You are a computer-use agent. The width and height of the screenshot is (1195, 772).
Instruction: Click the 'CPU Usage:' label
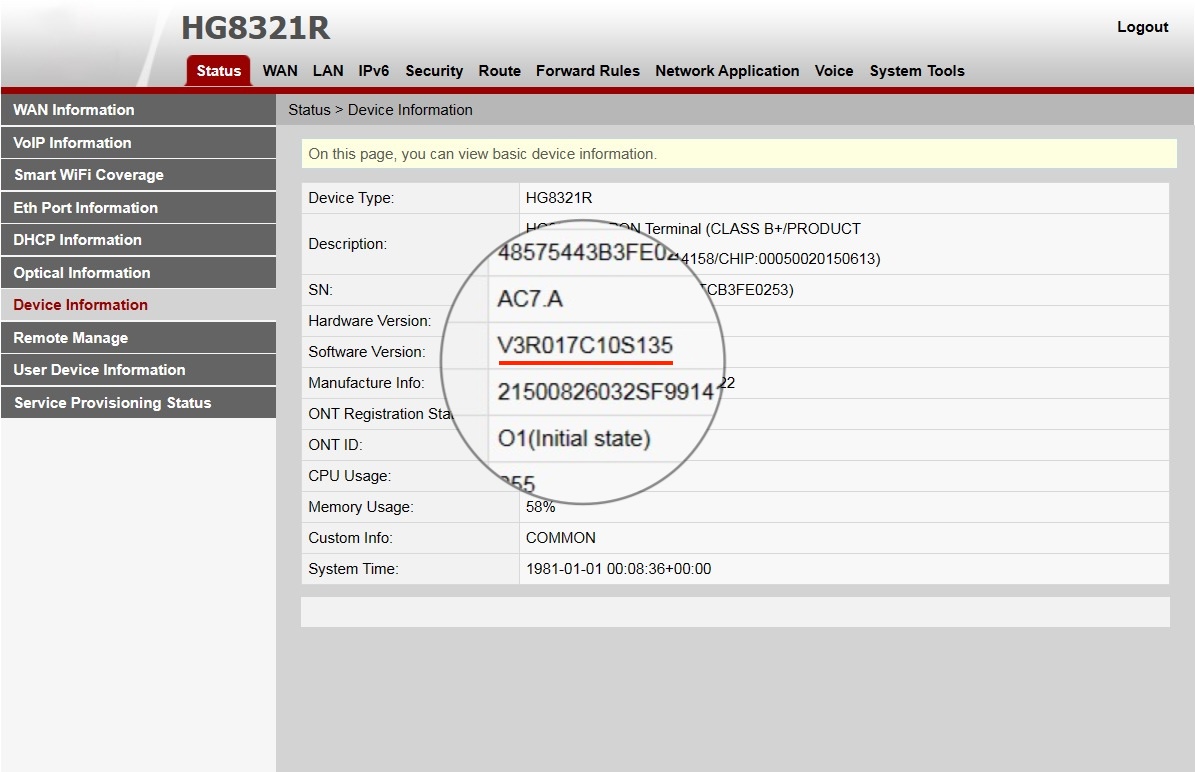(x=350, y=476)
